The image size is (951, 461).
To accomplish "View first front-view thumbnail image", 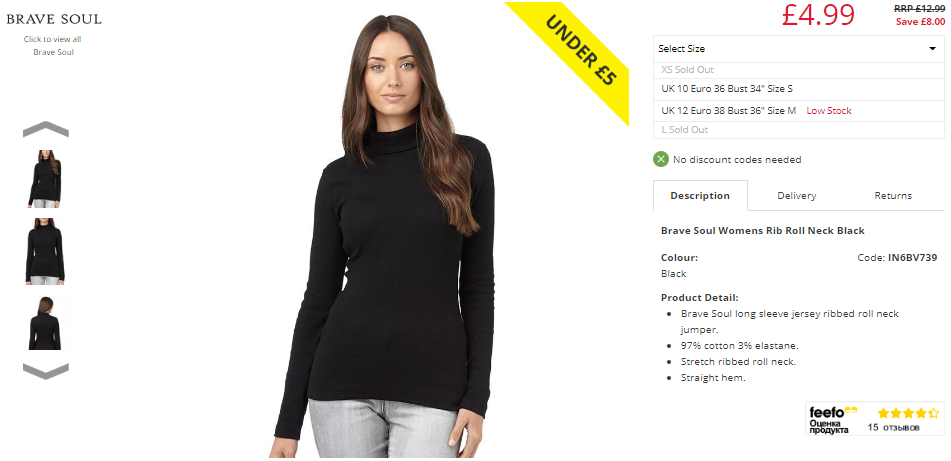I will pos(44,179).
